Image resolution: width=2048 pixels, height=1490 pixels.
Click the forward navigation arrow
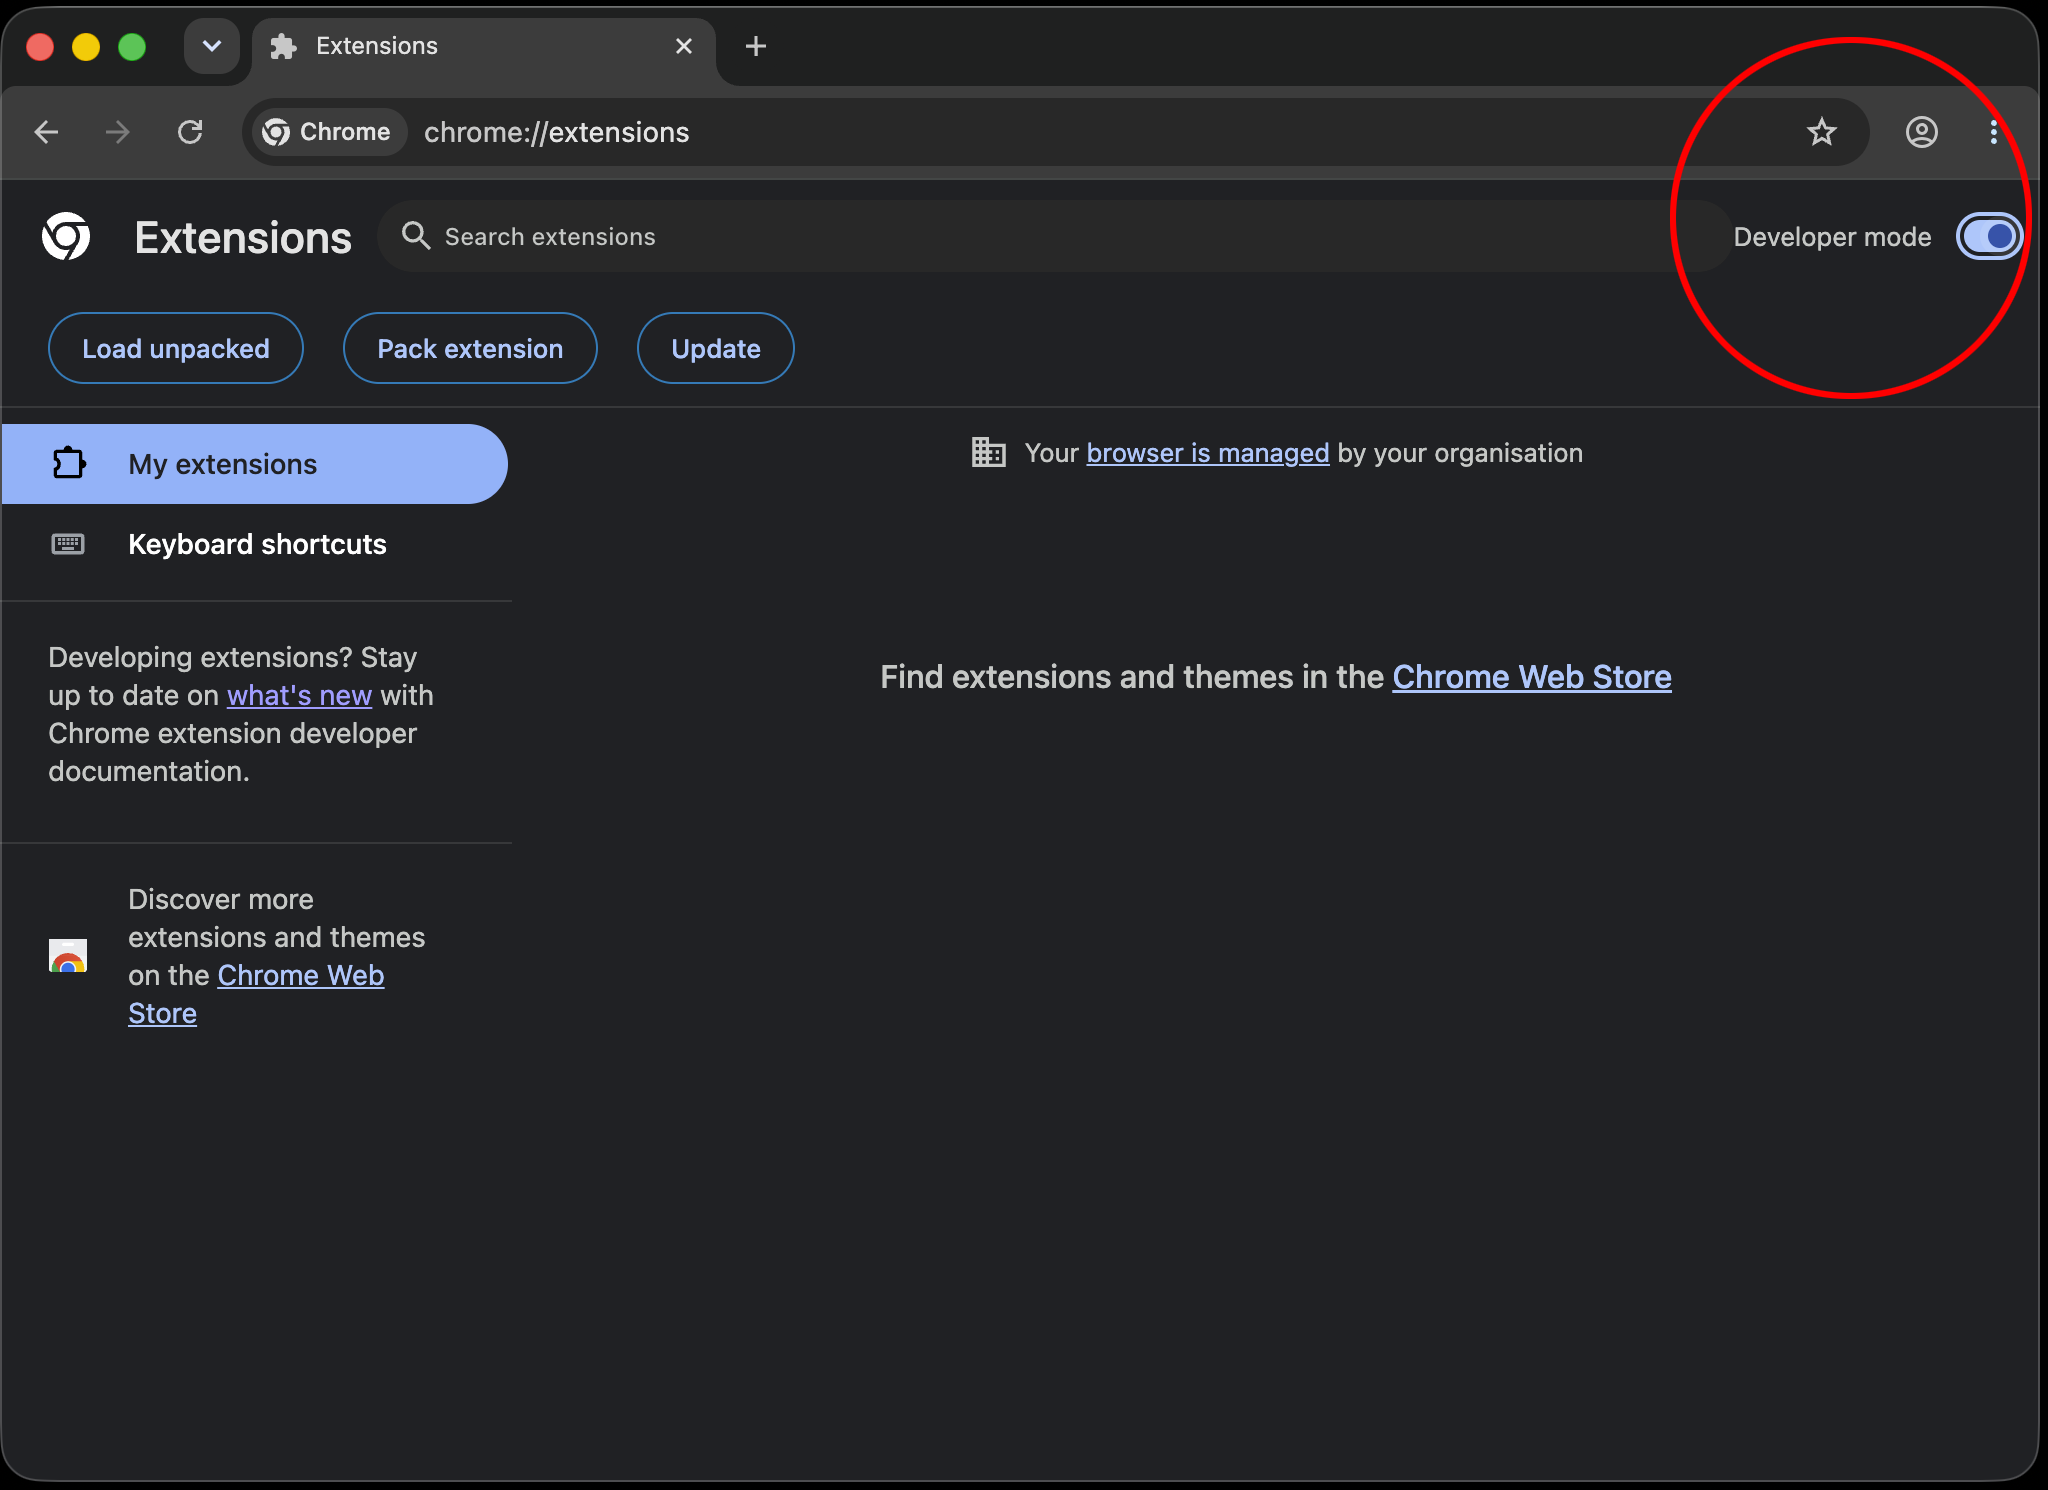[x=118, y=132]
